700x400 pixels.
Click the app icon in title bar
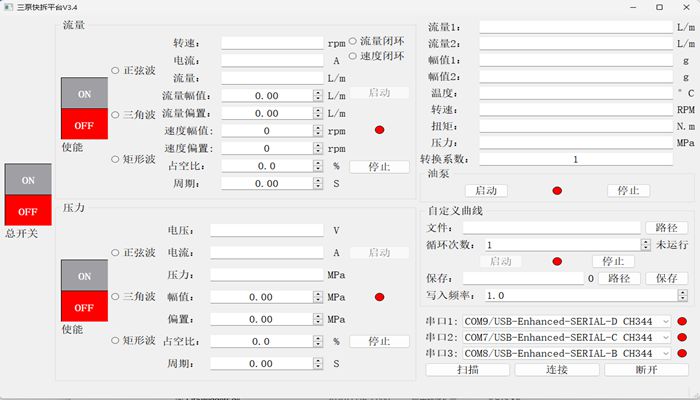click(8, 7)
